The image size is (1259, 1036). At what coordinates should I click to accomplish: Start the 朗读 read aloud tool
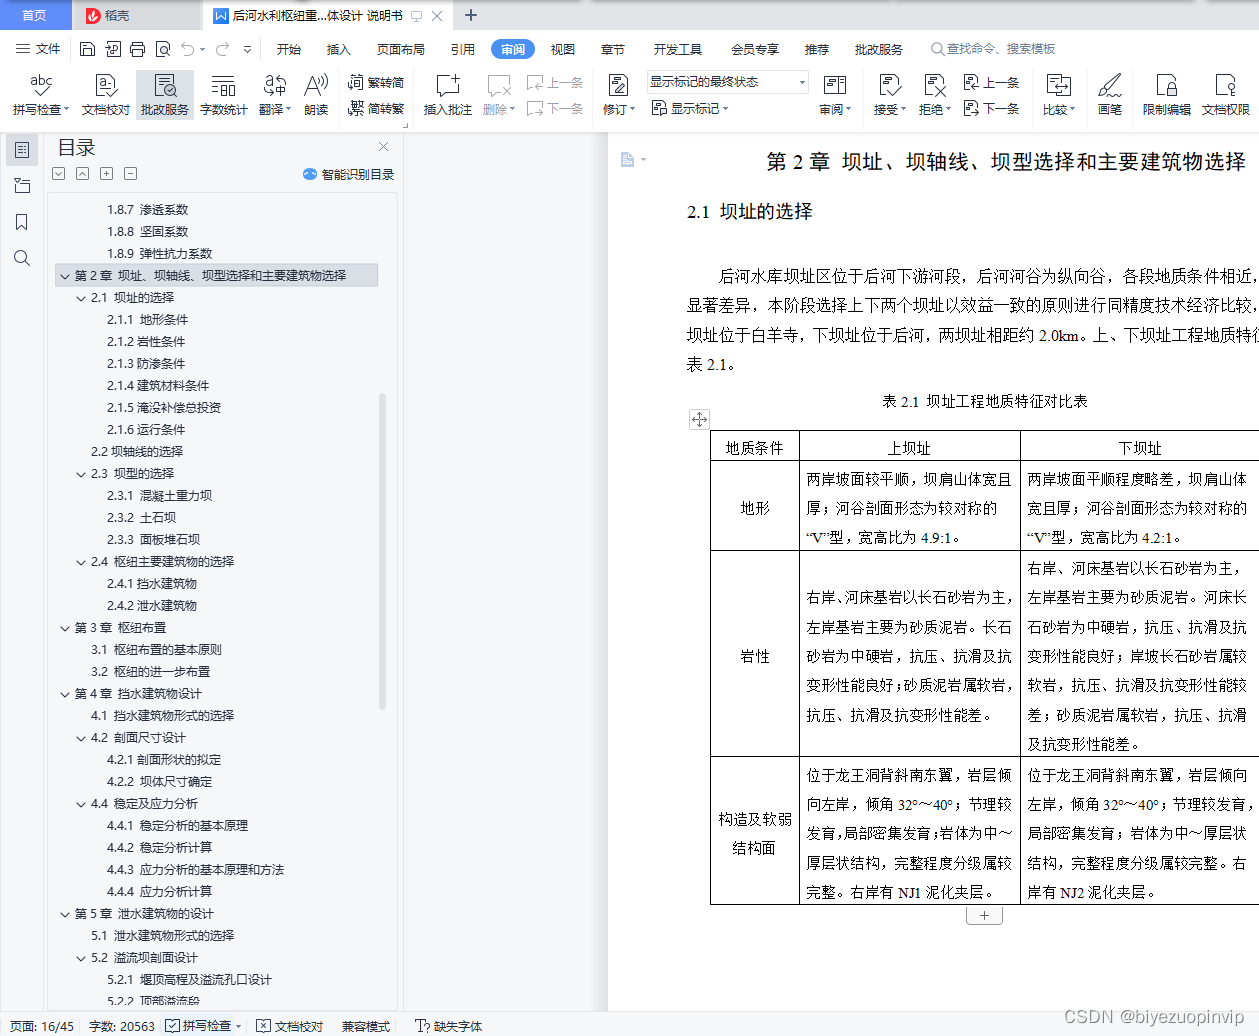point(316,95)
